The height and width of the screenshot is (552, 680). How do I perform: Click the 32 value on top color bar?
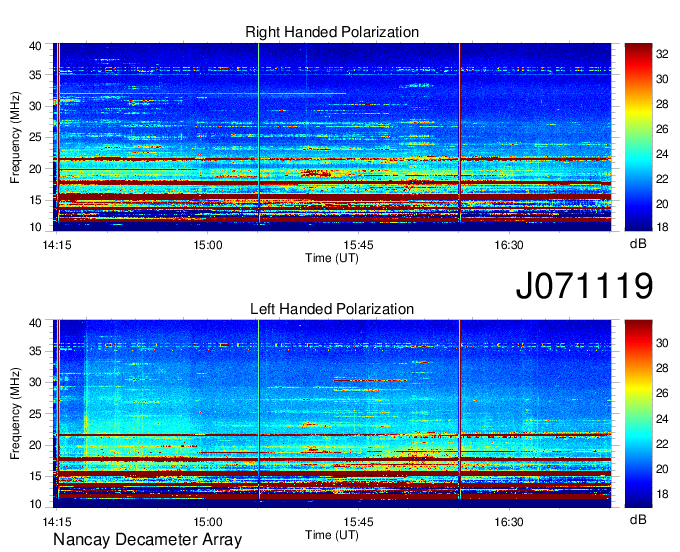662,54
